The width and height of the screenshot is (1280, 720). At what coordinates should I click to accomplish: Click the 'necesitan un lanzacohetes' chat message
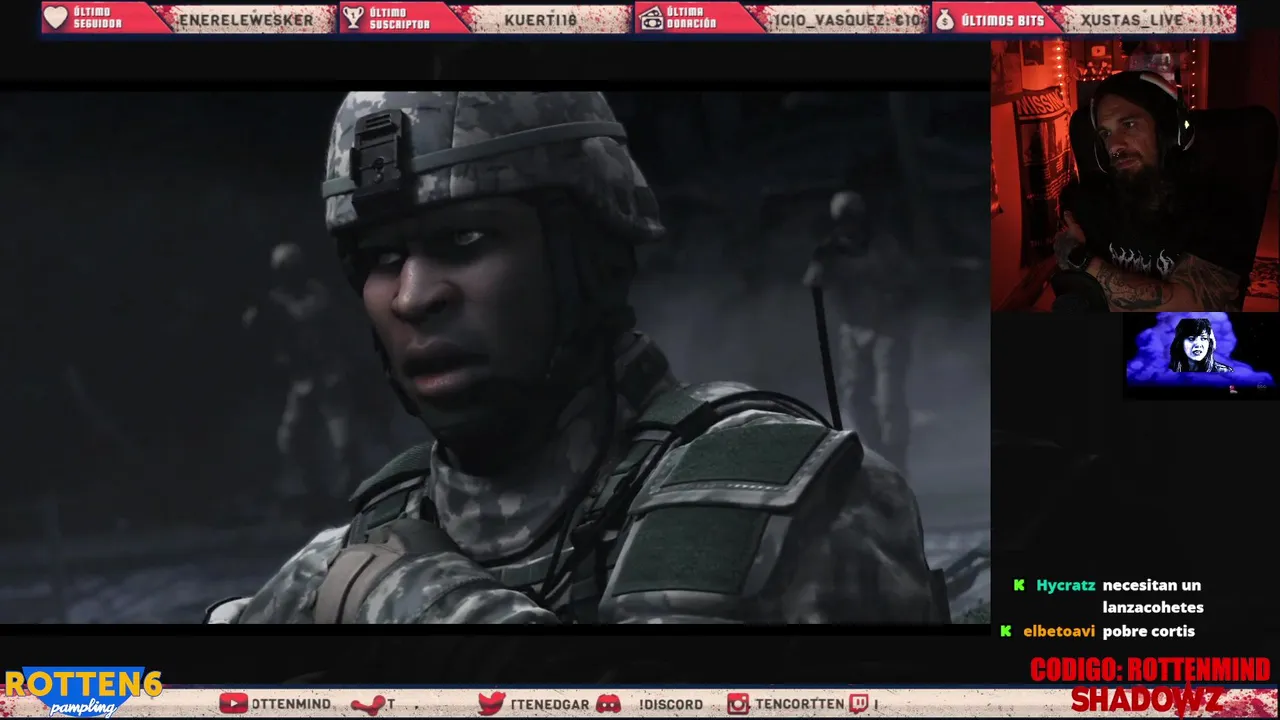[x=1153, y=596]
